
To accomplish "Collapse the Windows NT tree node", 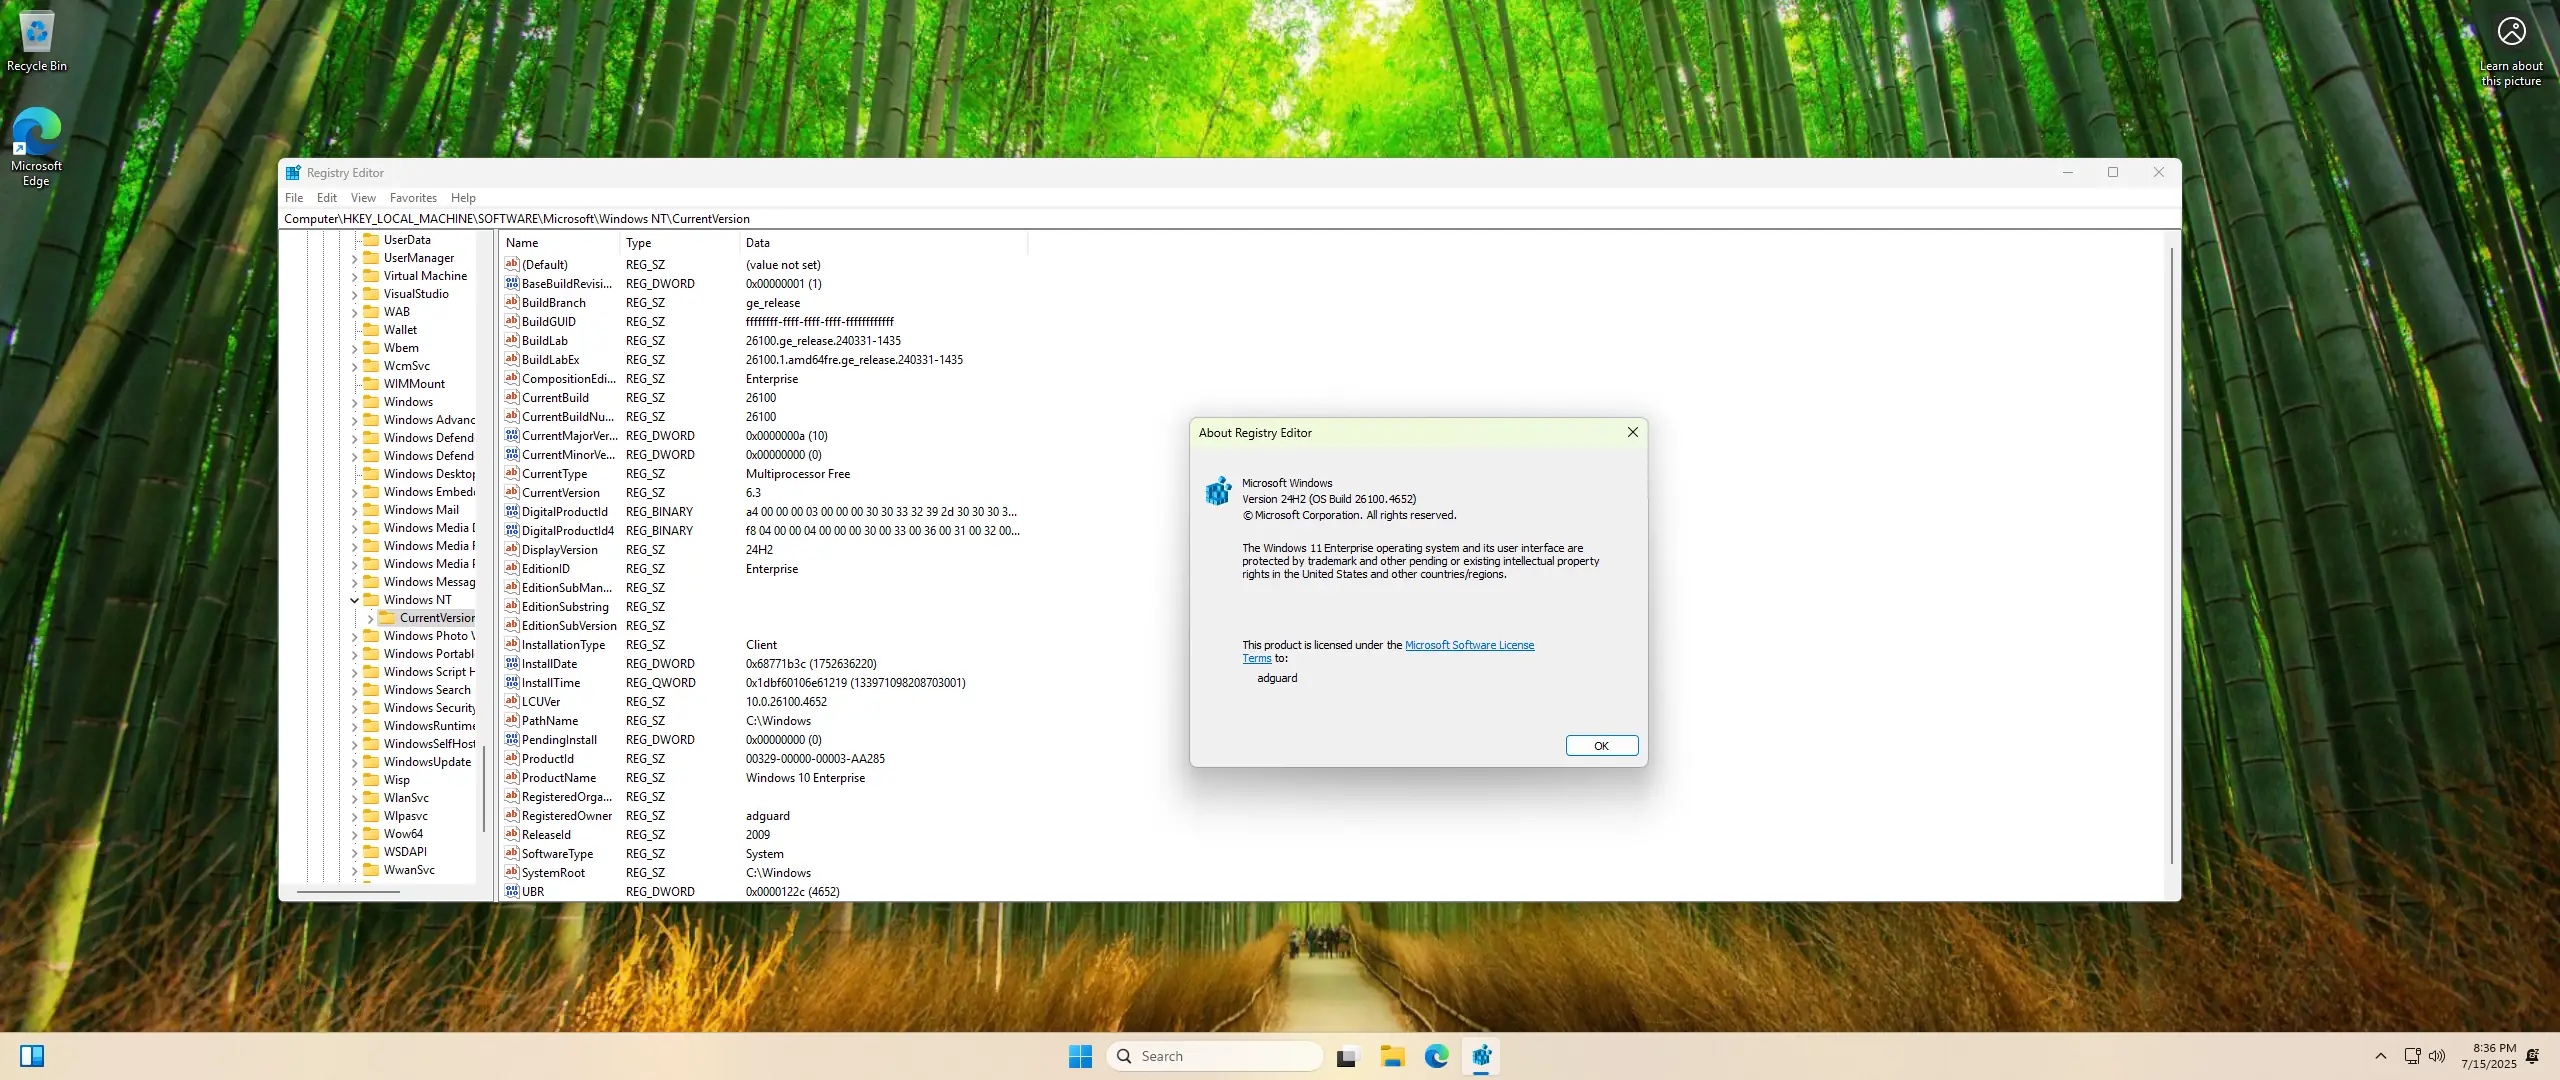I will (x=355, y=600).
